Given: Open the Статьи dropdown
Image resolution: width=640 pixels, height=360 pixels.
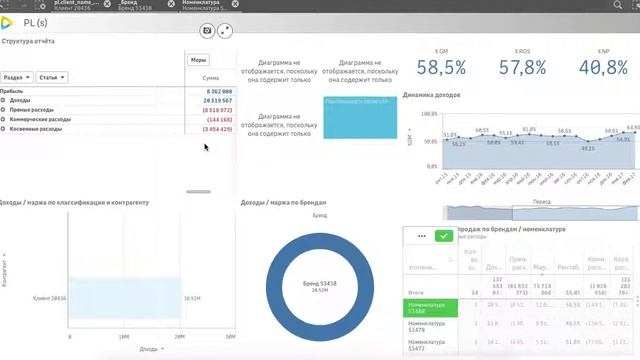Looking at the screenshot, I should click(52, 77).
